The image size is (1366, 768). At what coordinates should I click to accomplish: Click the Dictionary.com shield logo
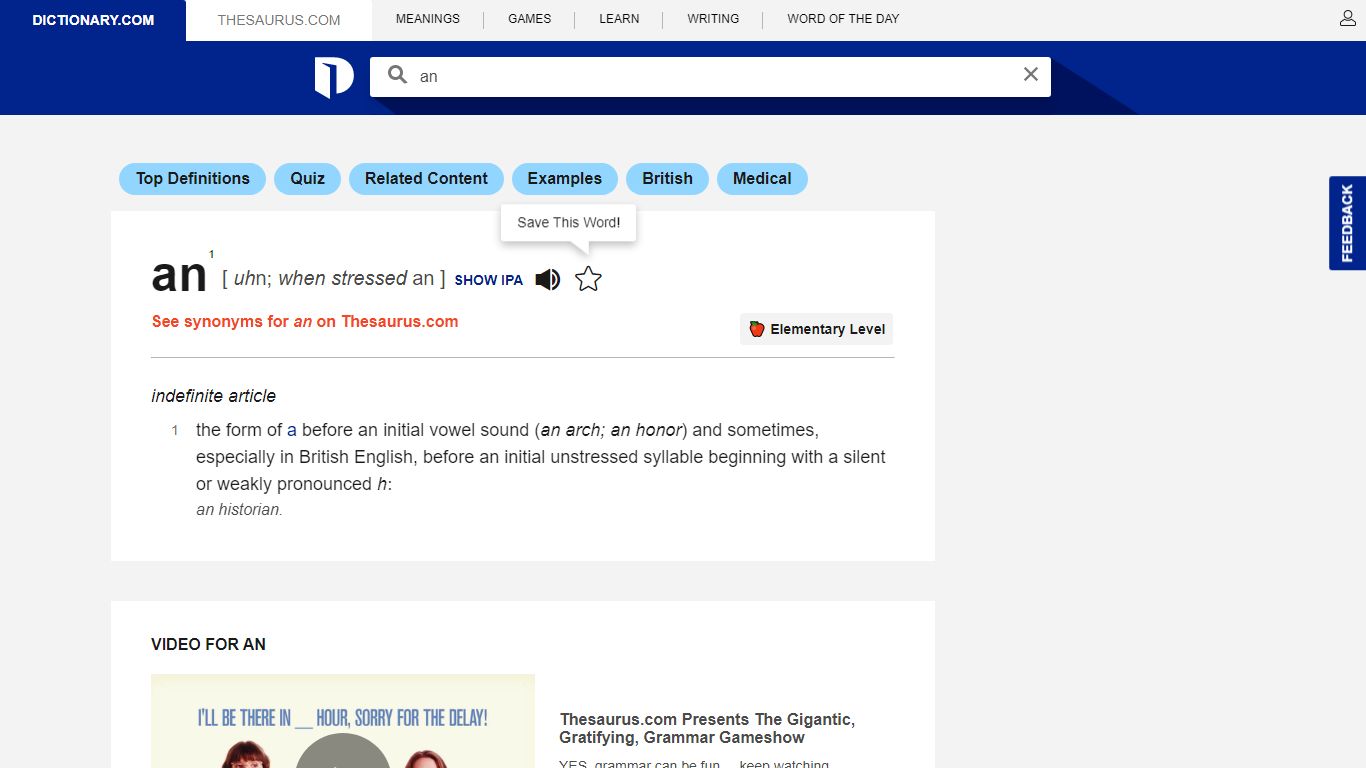(x=334, y=77)
